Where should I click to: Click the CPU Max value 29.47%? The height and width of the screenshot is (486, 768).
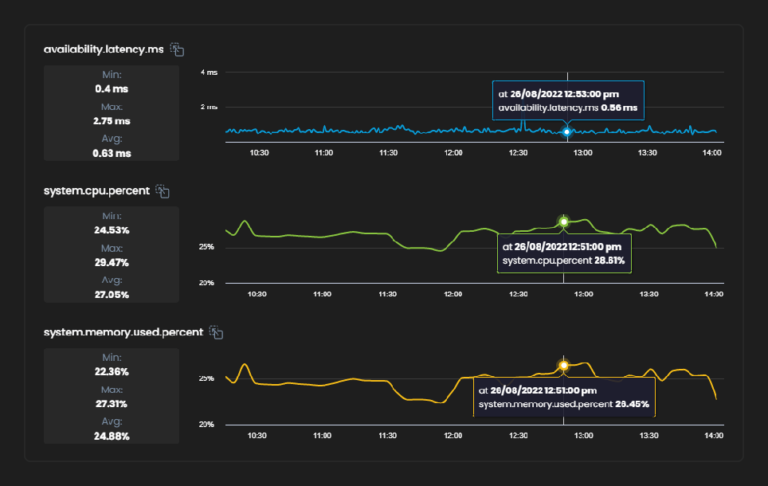[x=111, y=262]
